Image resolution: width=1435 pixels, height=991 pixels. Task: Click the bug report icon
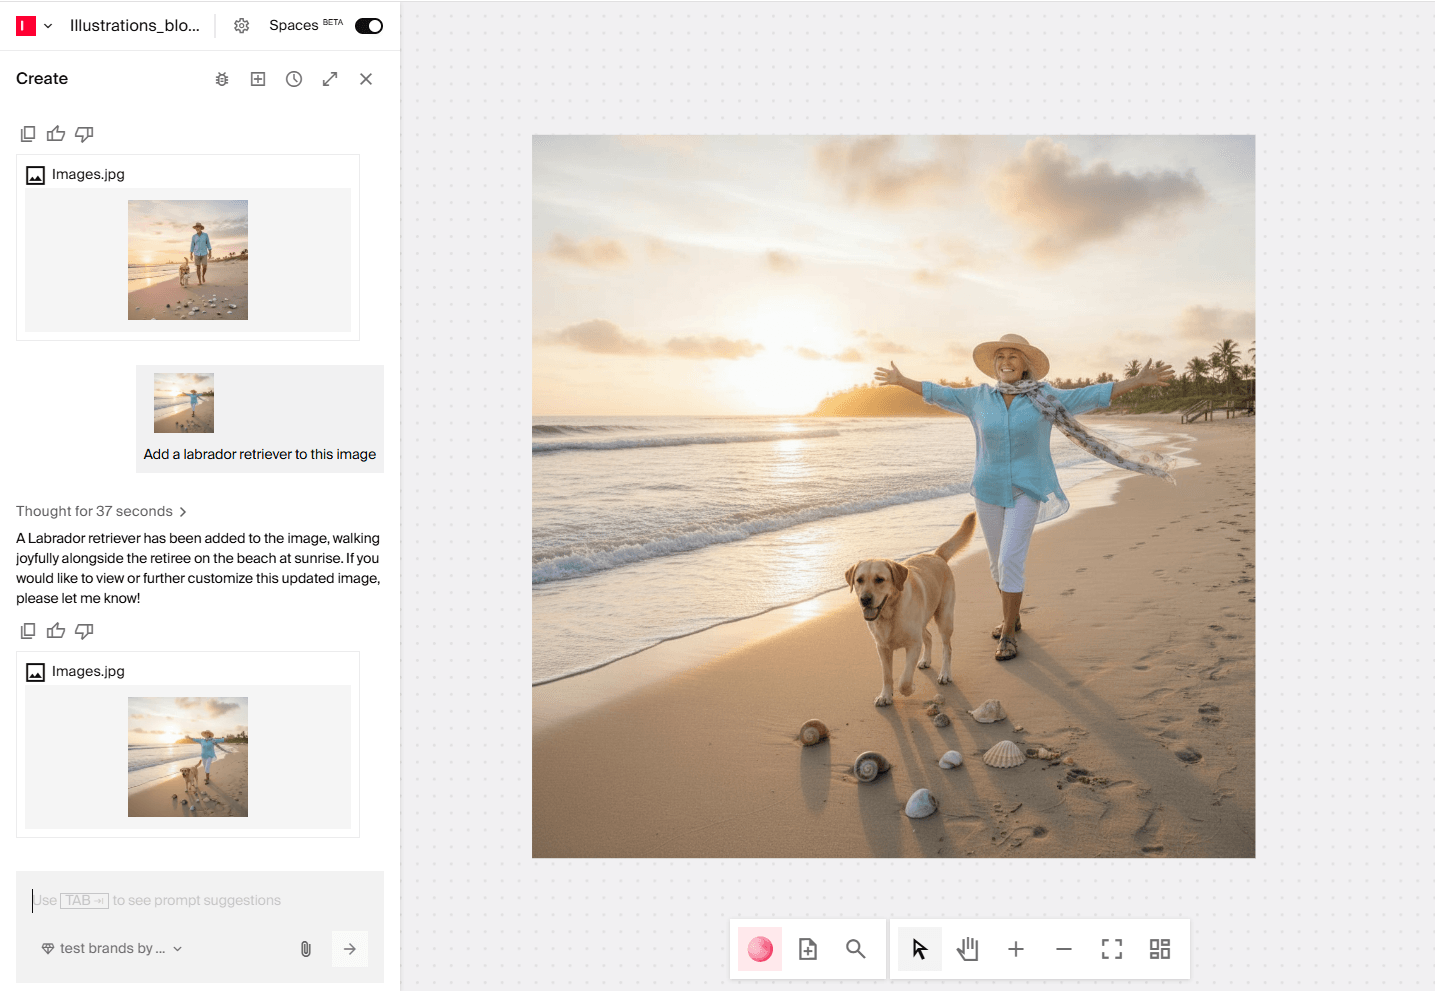coord(221,78)
